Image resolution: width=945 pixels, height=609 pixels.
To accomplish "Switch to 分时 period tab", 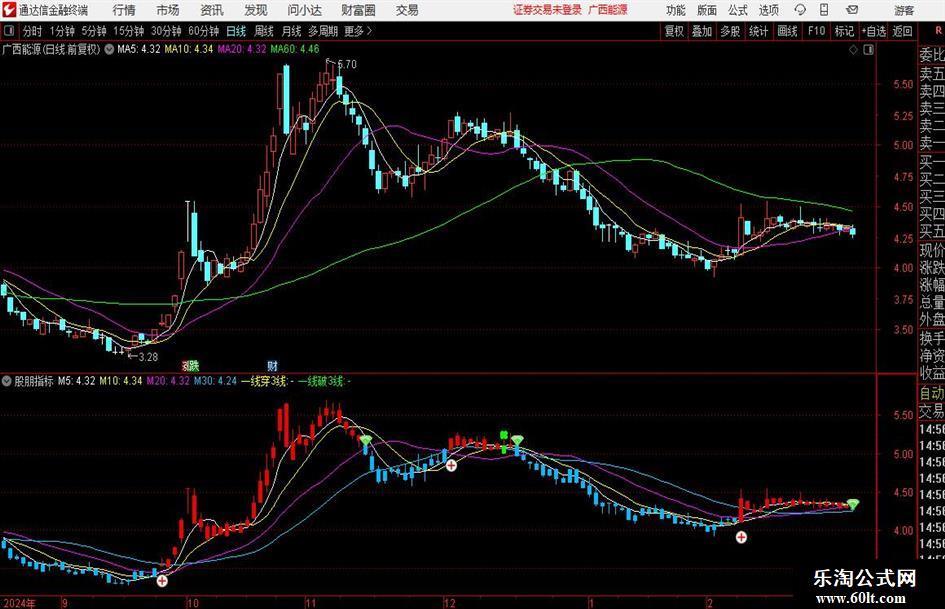I will pos(33,31).
